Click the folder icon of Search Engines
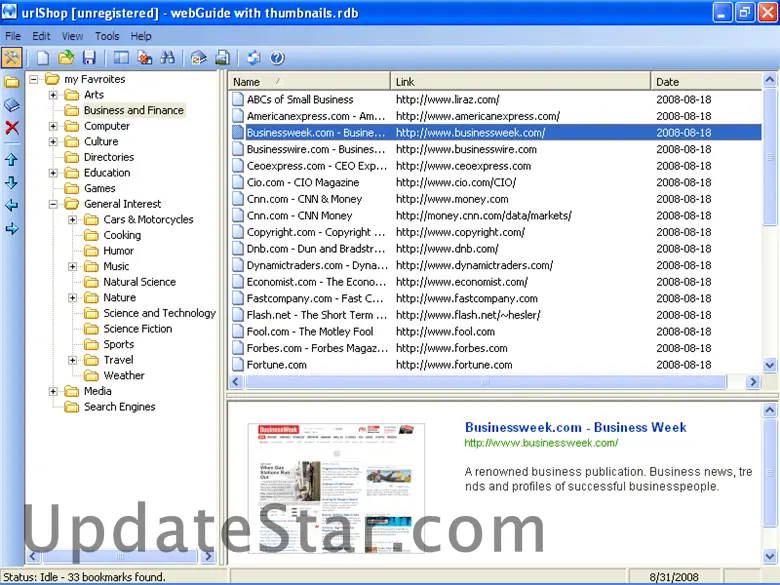The width and height of the screenshot is (780, 585). pyautogui.click(x=72, y=407)
